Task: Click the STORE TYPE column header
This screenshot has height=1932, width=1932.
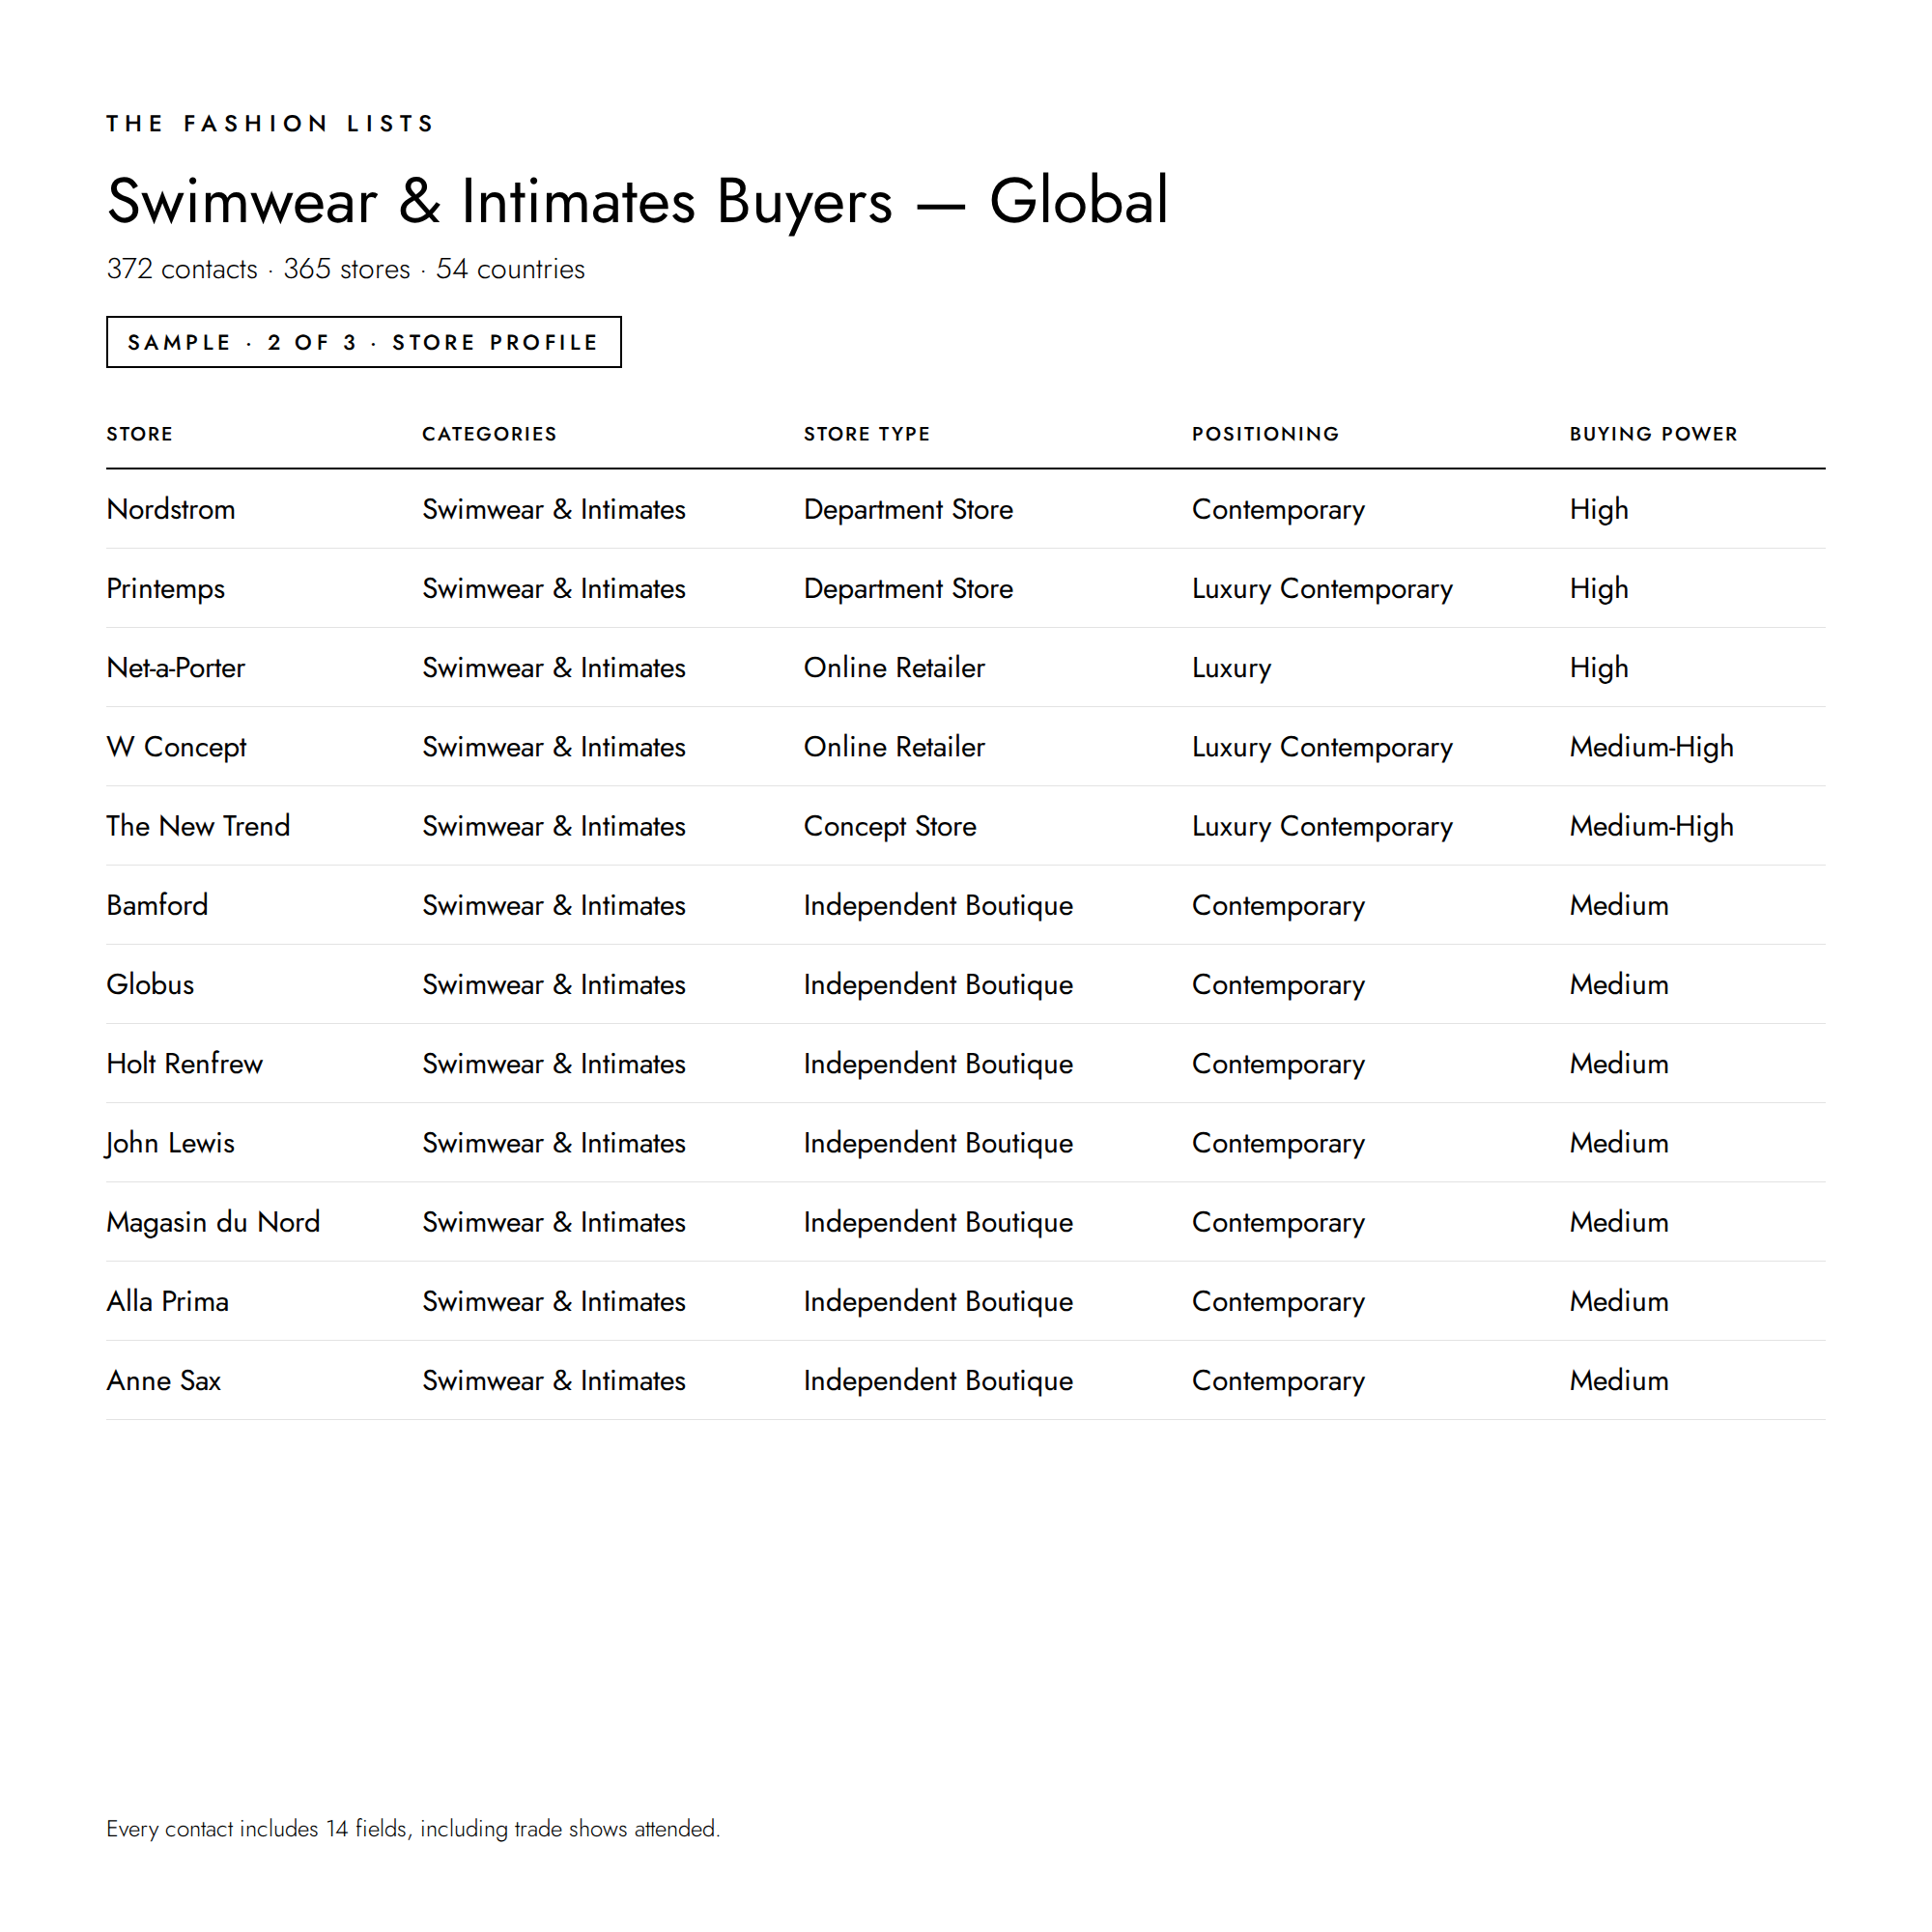Action: pyautogui.click(x=867, y=434)
